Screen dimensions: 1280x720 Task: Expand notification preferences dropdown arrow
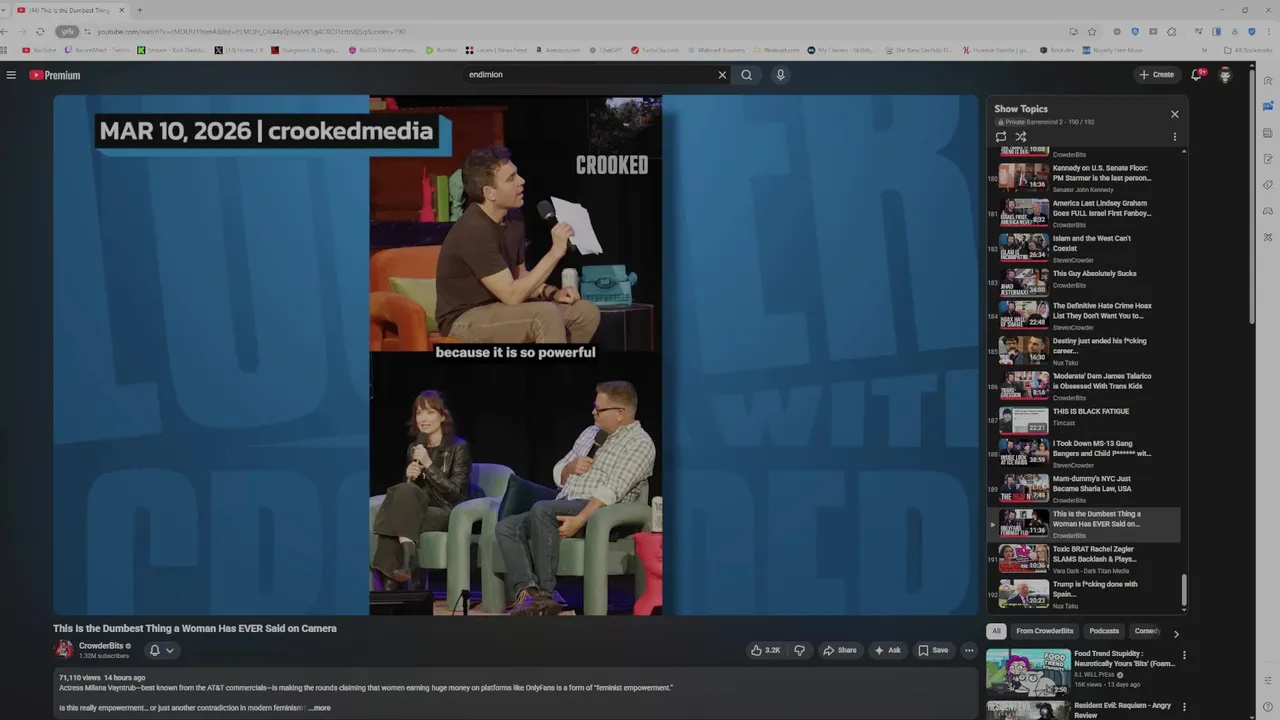click(x=170, y=650)
